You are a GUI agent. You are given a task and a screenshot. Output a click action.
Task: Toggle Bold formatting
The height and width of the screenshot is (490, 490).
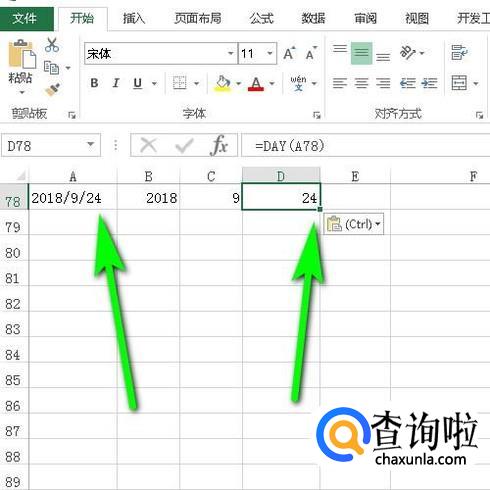94,83
